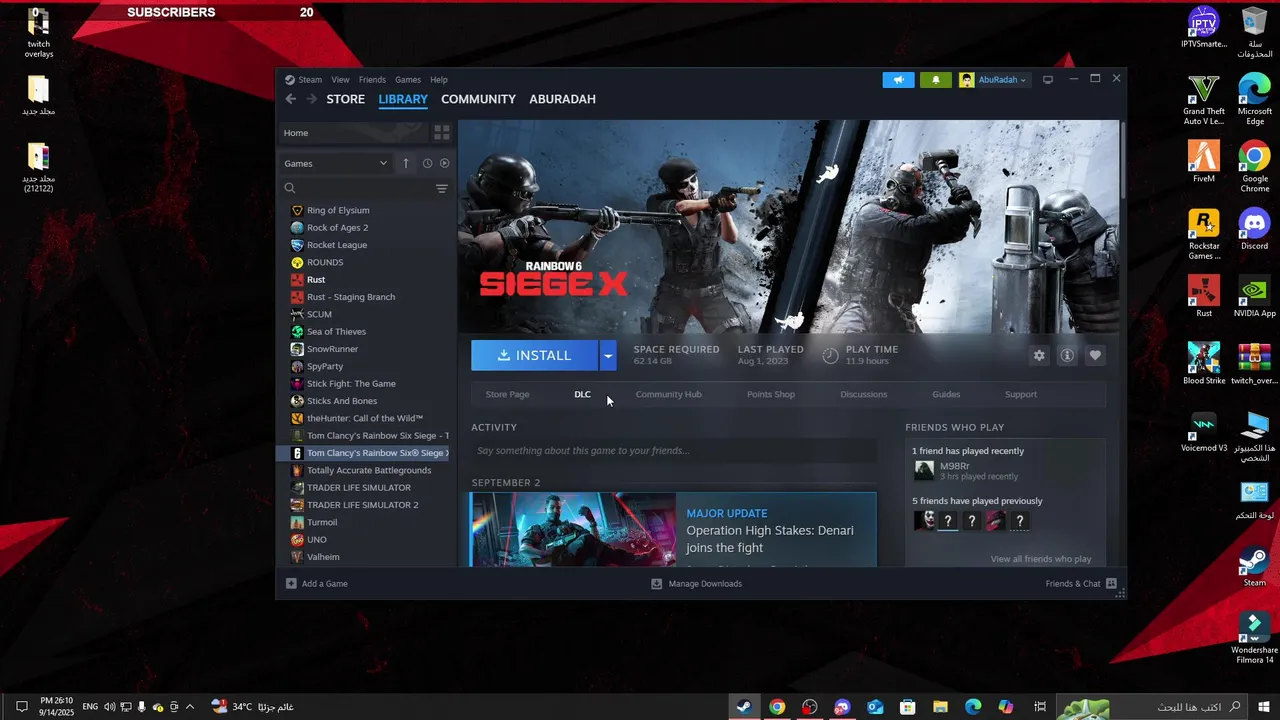Open the Operation High Stakes update thumbnail
This screenshot has width=1280, height=720.
coord(573,529)
